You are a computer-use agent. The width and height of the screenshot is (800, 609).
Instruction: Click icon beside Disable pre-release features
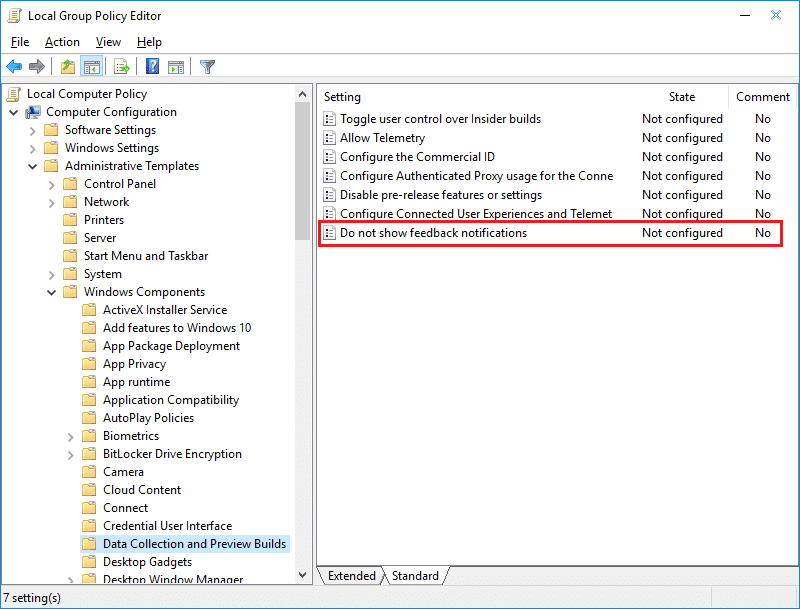(x=330, y=195)
